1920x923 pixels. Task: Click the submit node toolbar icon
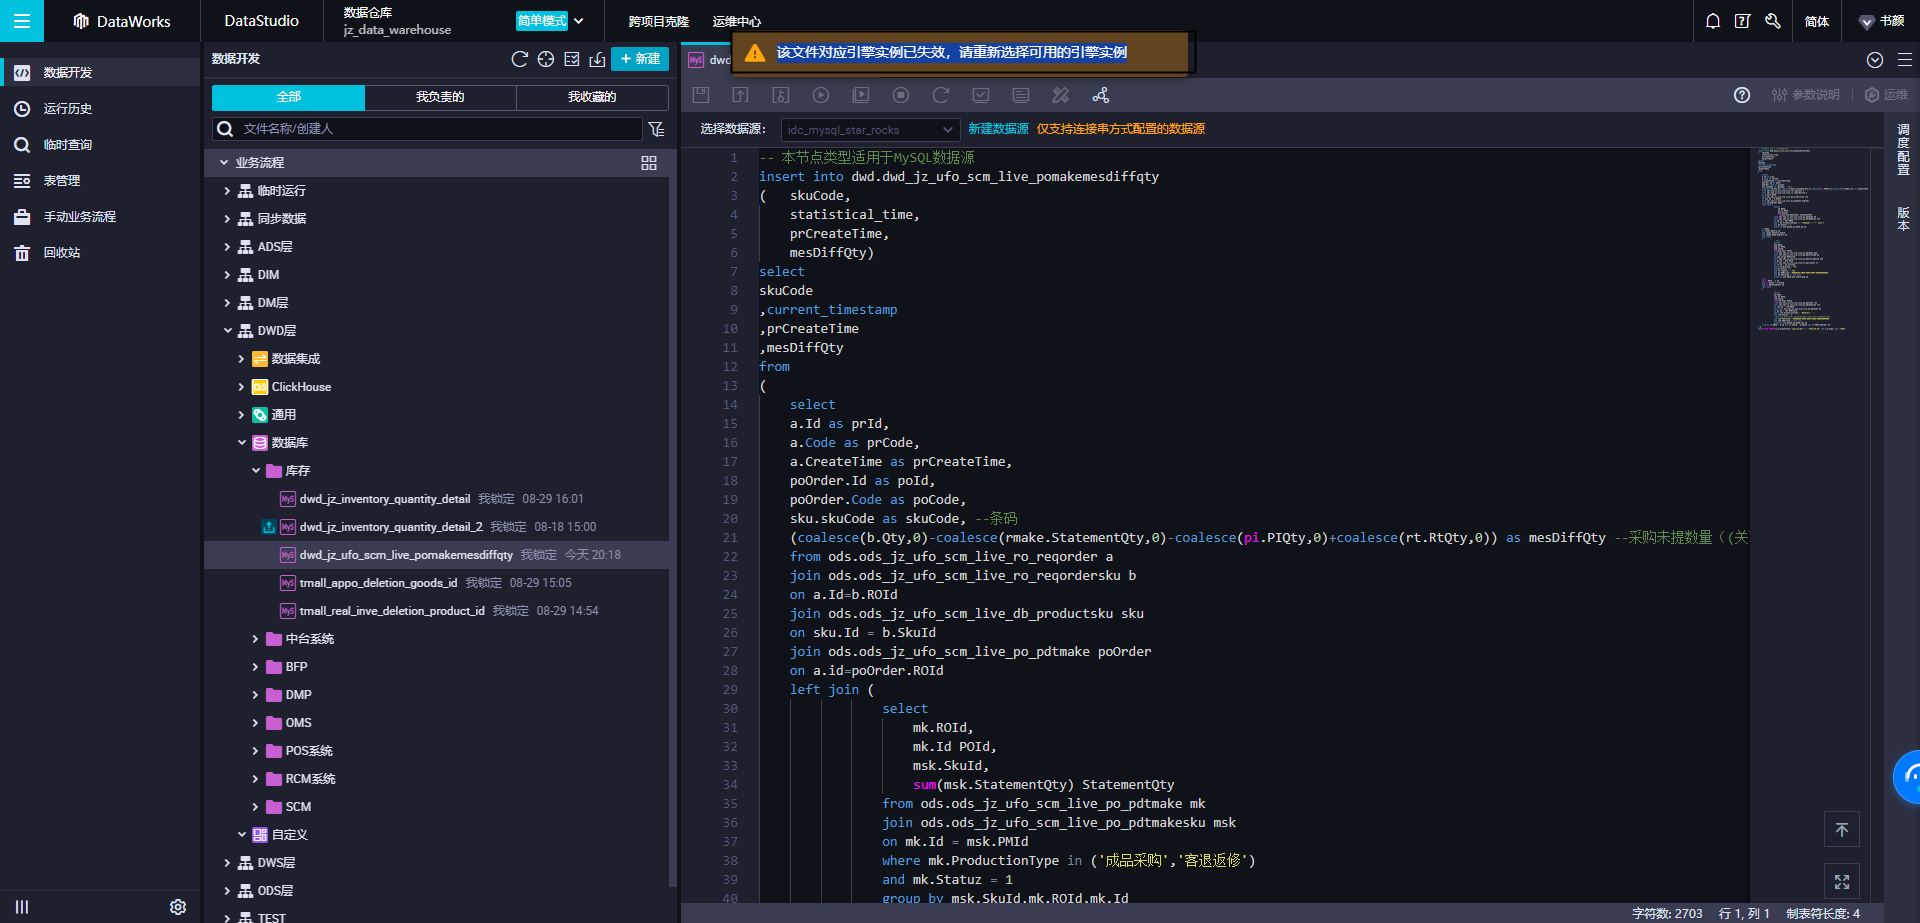(x=740, y=95)
